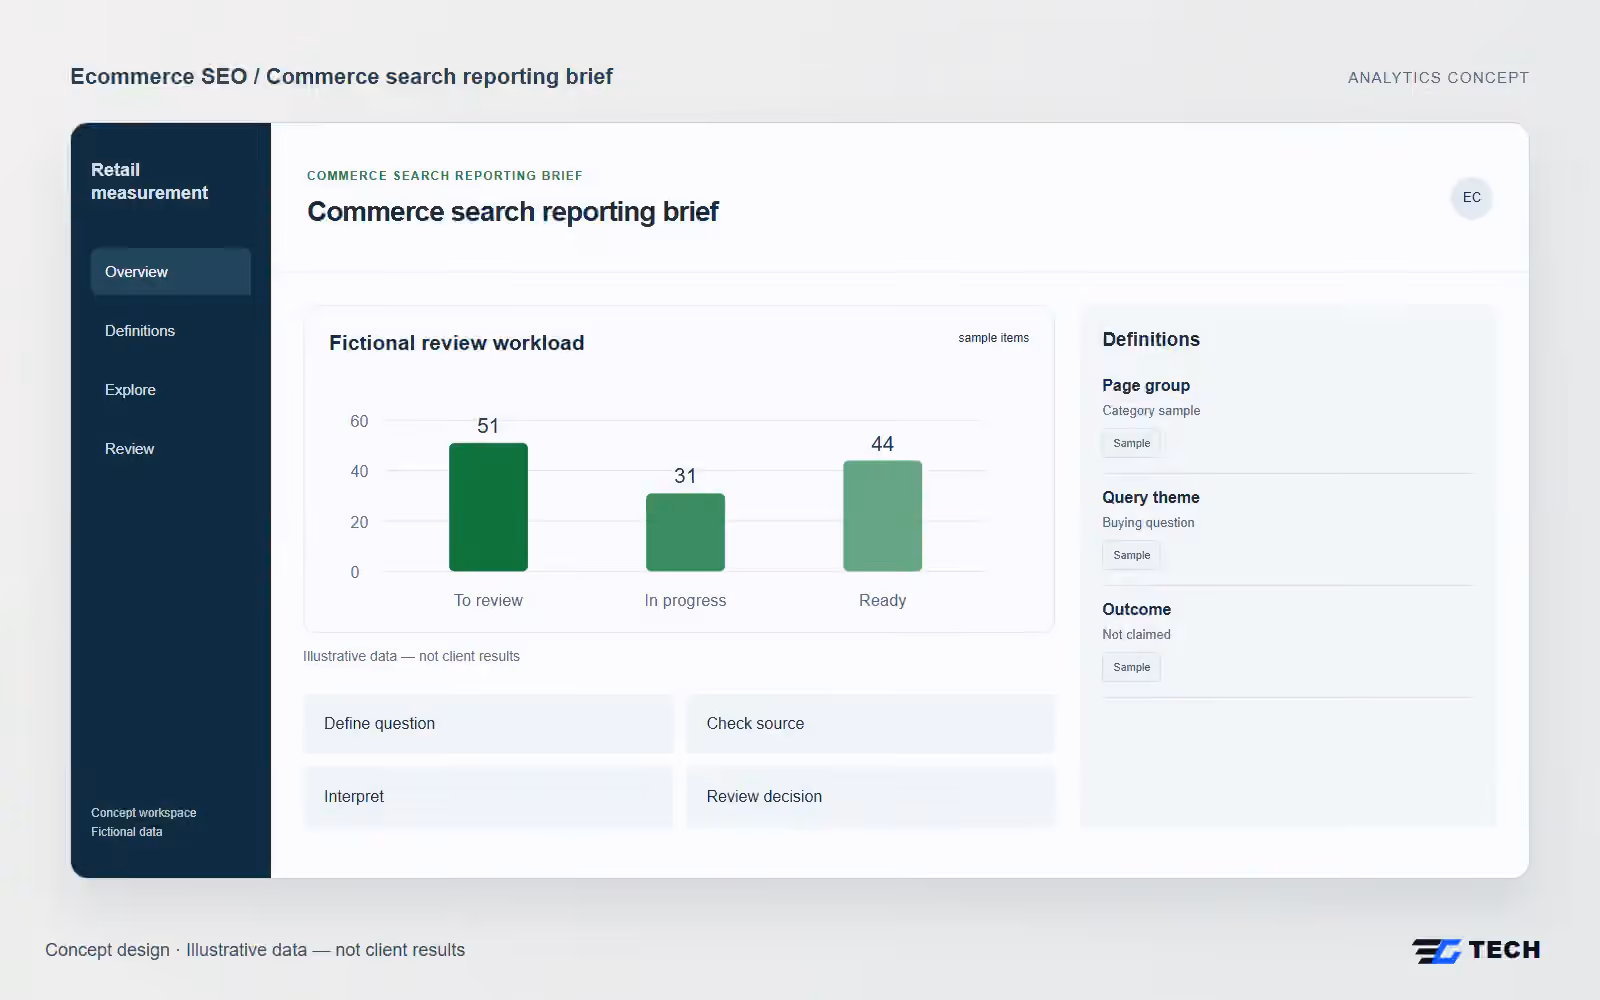Click the Sample tag under Query theme
1600x1000 pixels.
tap(1131, 555)
